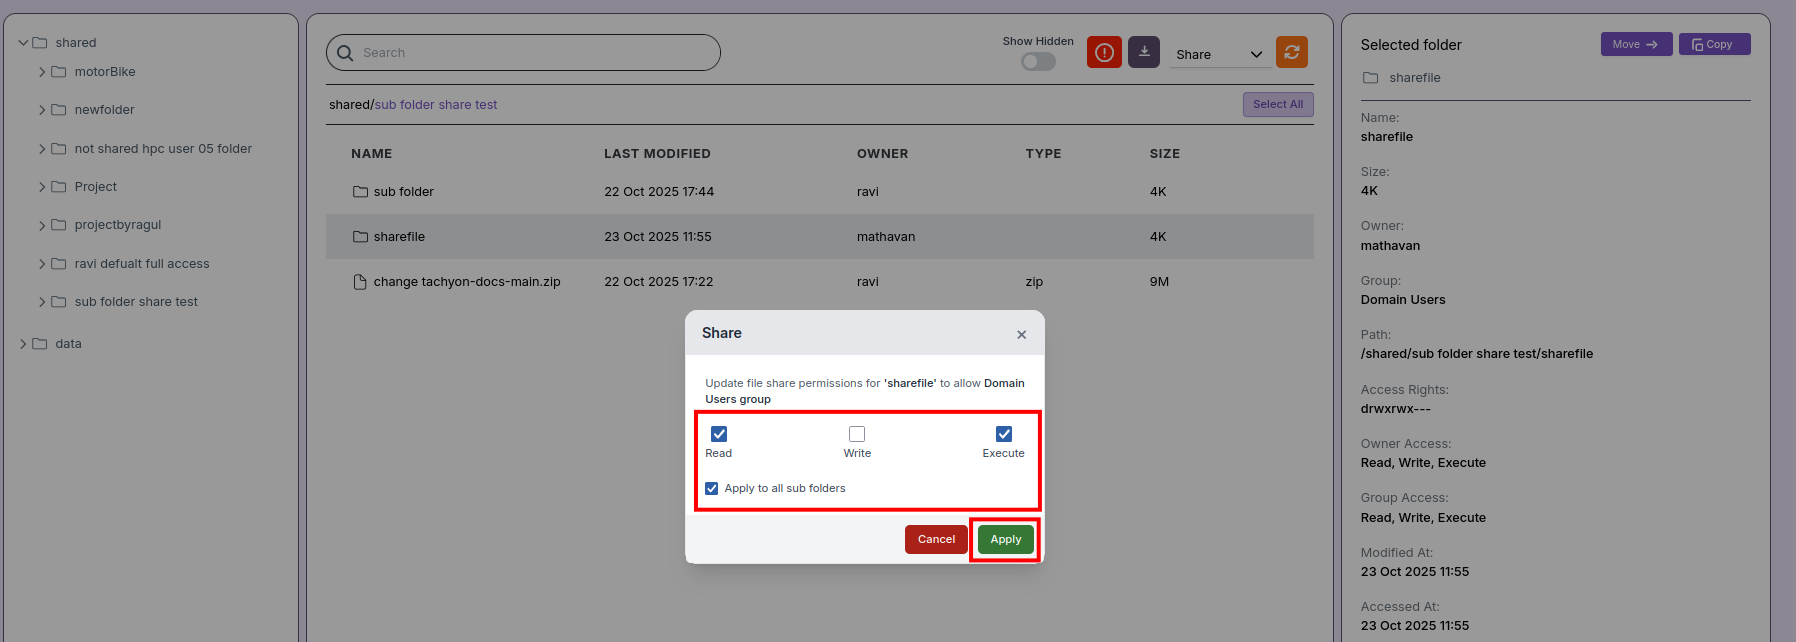Expand the not shared hpc user 05 folder chevron

tap(42, 149)
